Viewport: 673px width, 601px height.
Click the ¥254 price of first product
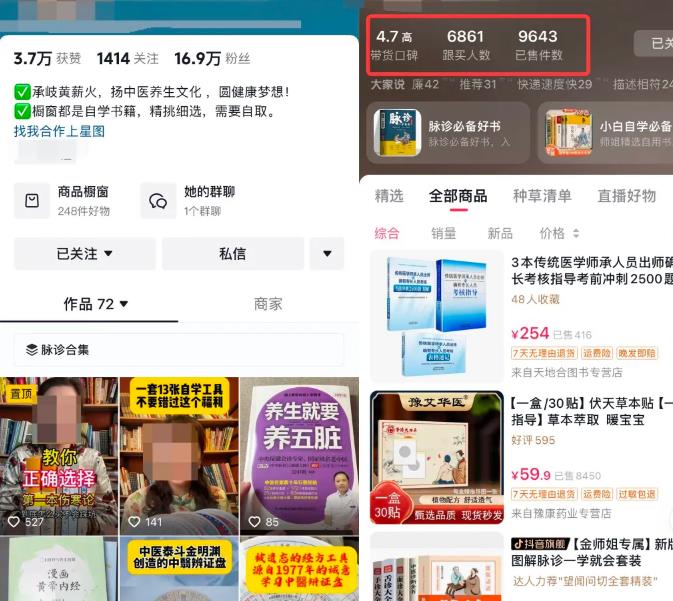[530, 334]
